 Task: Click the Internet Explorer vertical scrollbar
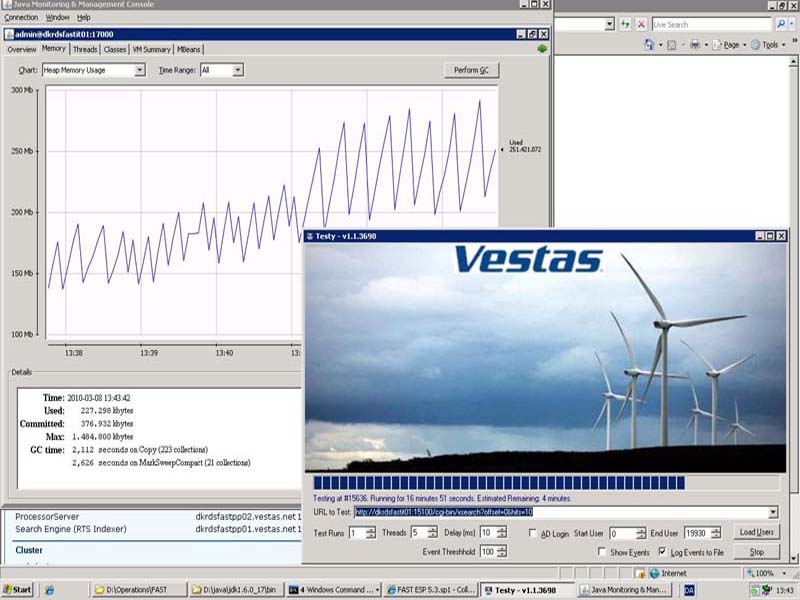click(x=793, y=311)
